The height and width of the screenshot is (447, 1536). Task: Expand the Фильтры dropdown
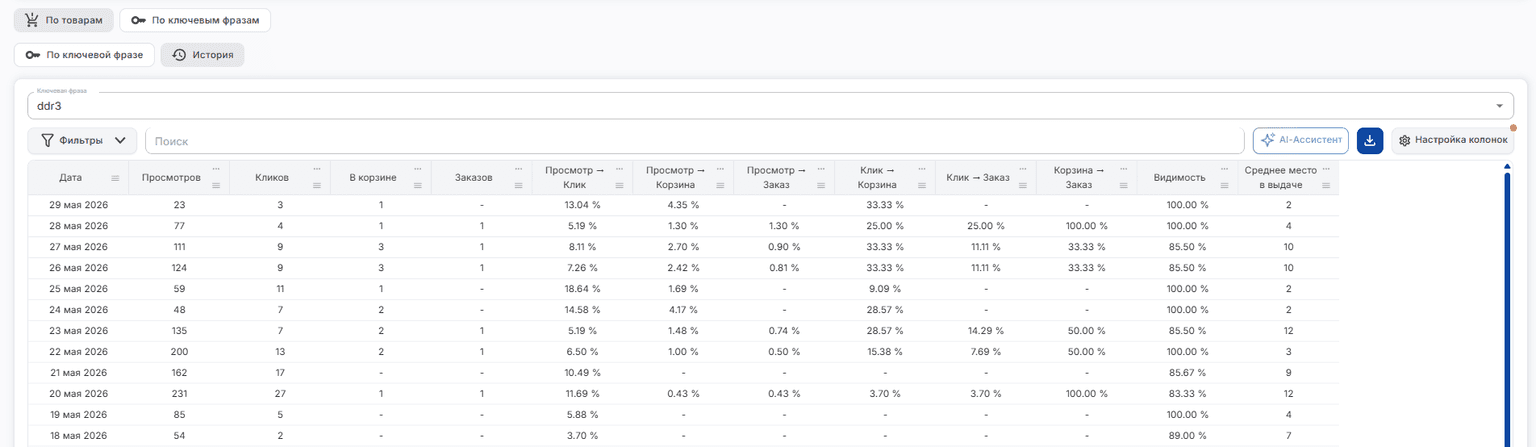pyautogui.click(x=82, y=141)
